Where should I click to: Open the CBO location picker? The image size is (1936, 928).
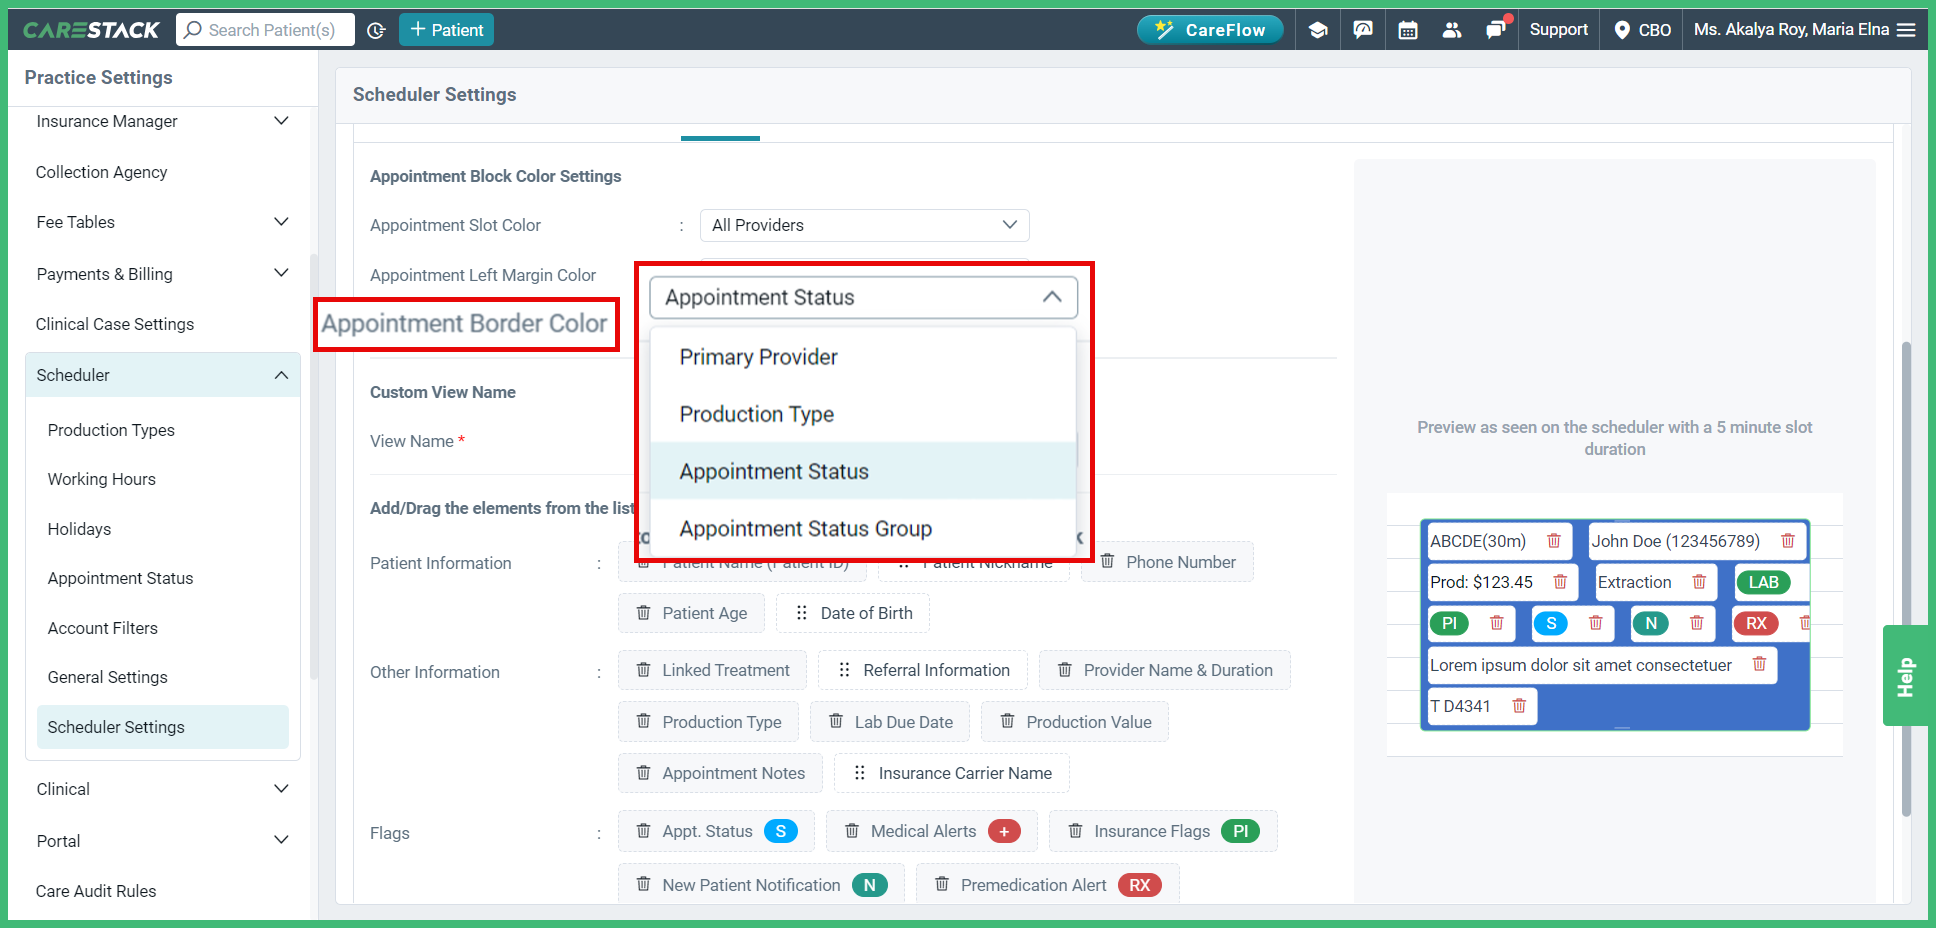pyautogui.click(x=1640, y=29)
